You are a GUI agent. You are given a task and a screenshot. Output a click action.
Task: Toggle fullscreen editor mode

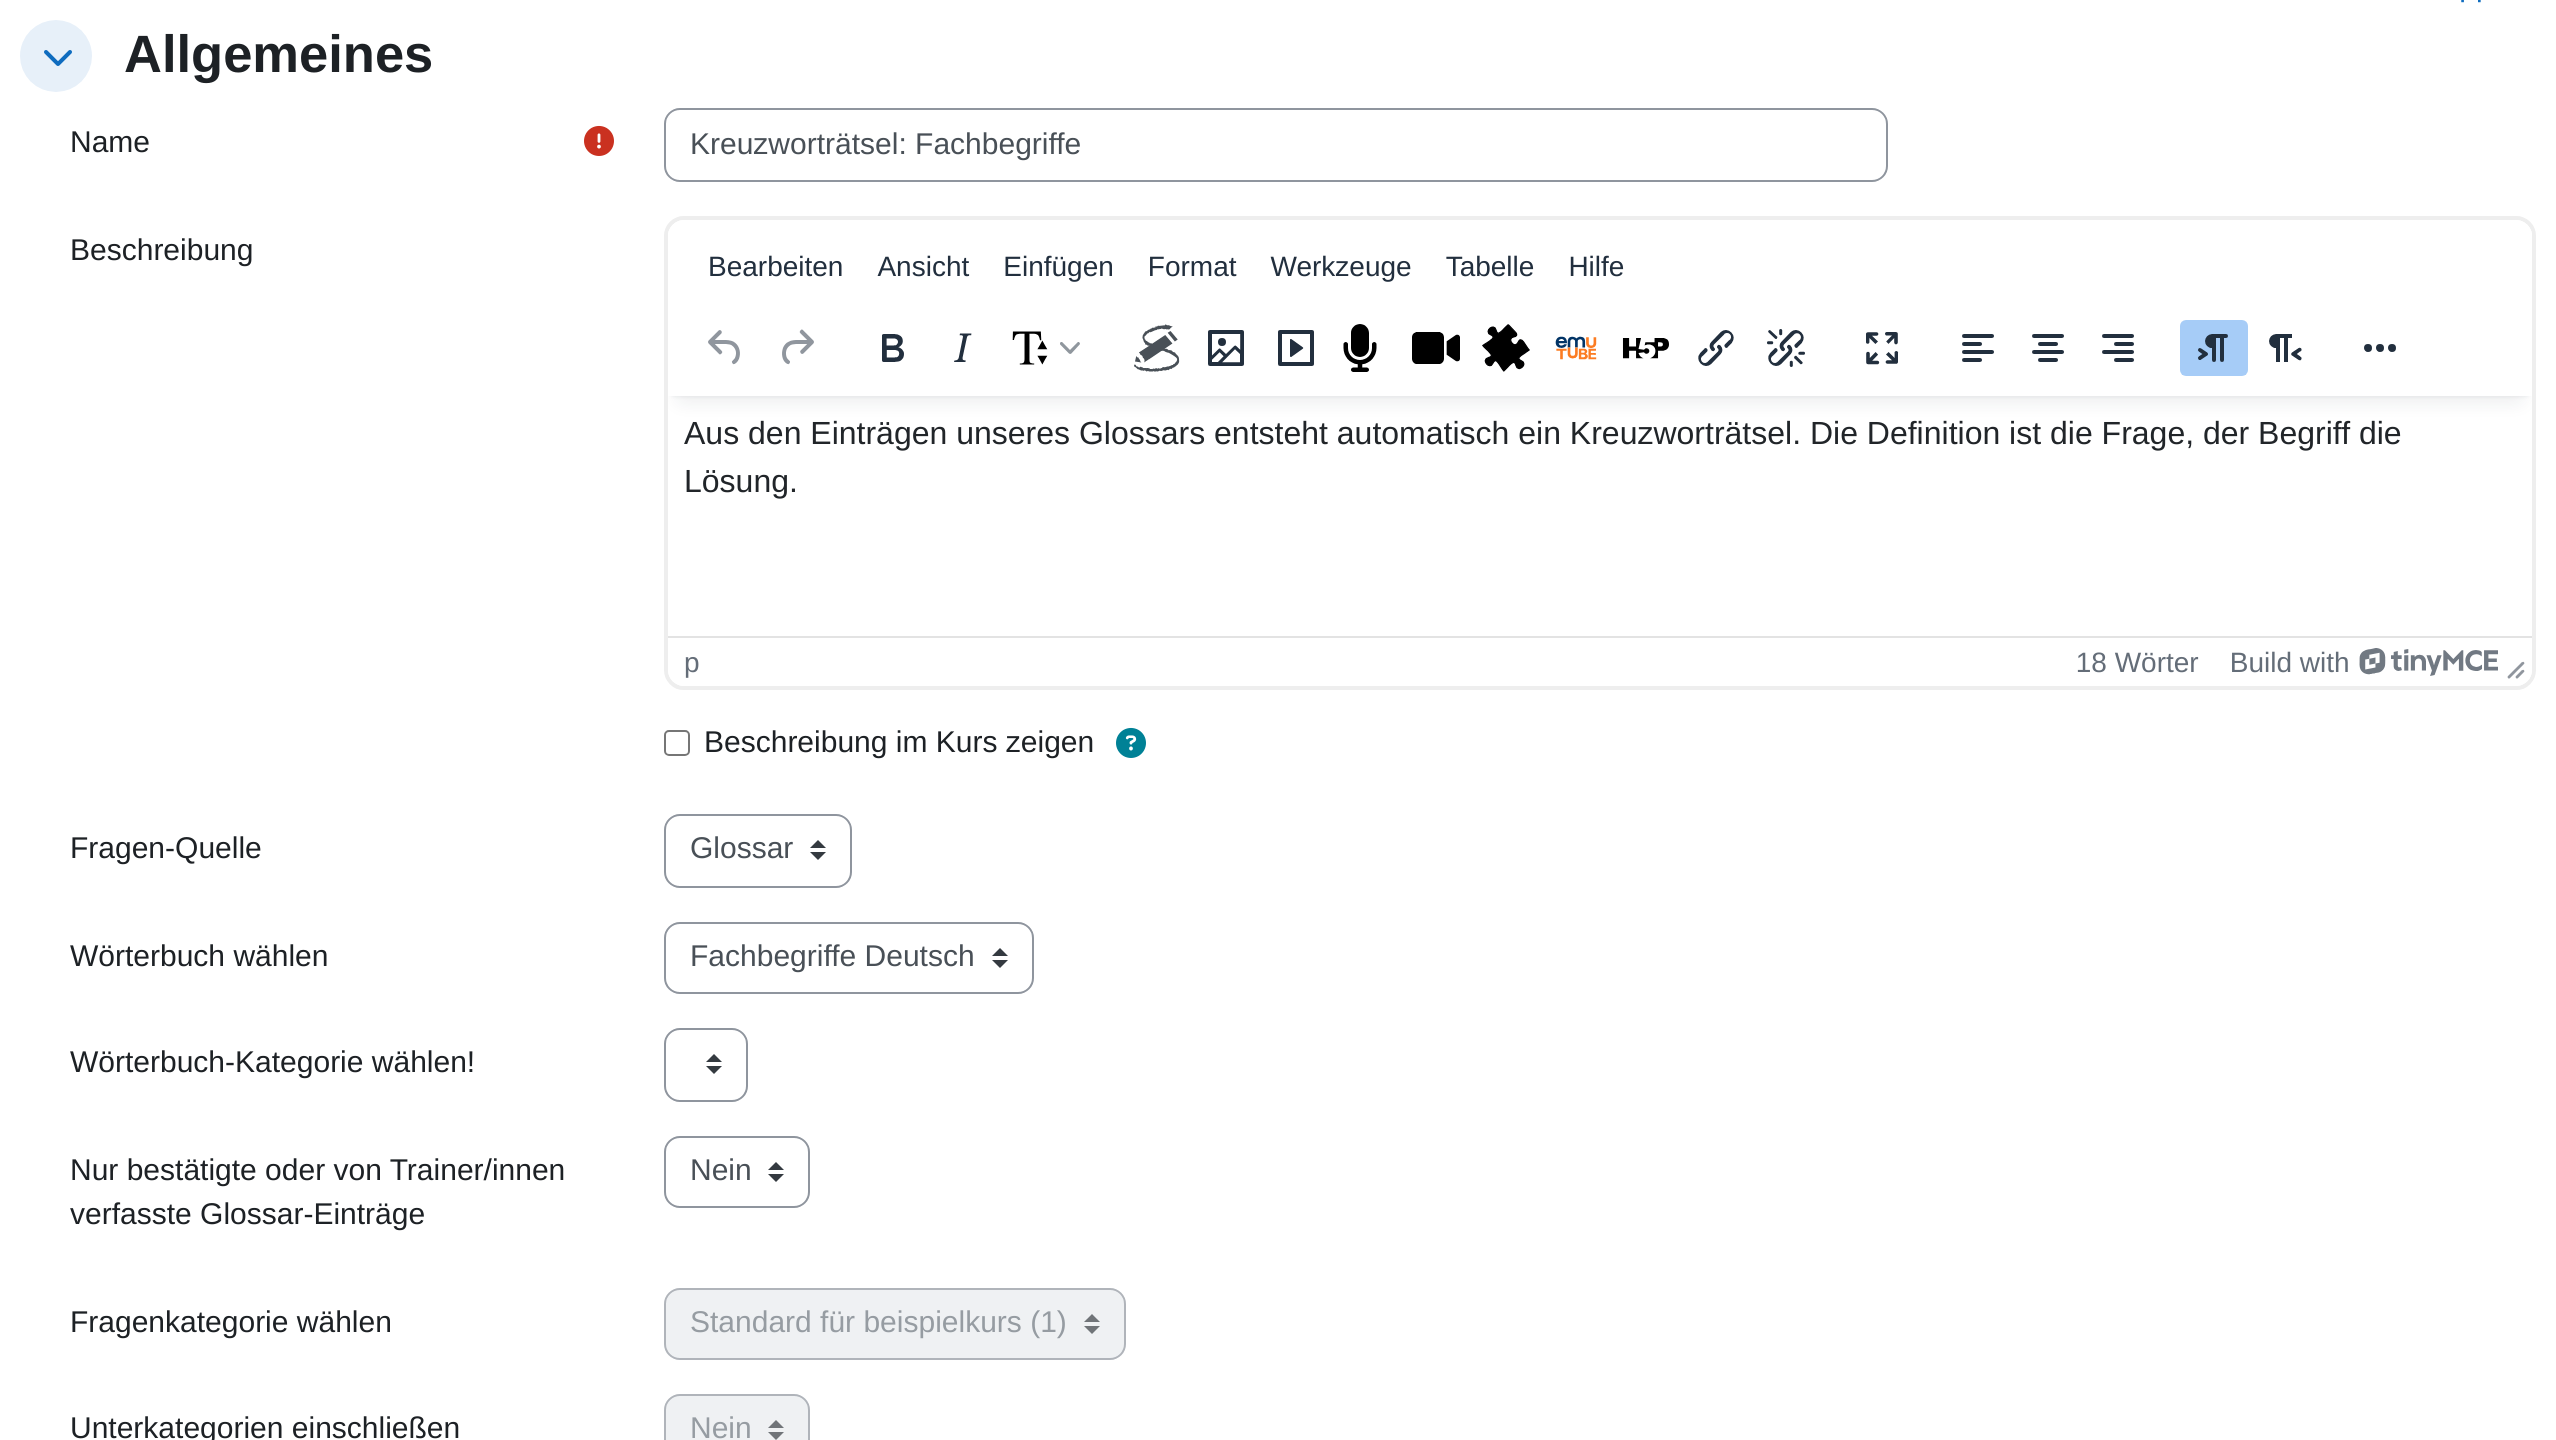tap(1882, 348)
